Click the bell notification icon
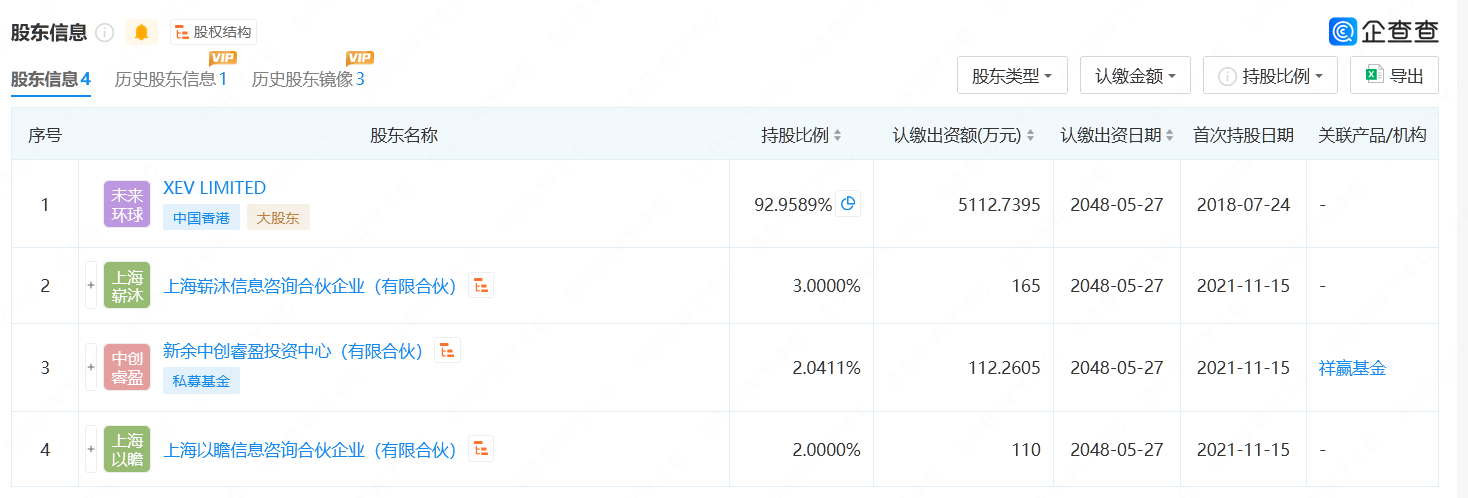Image resolution: width=1468 pixels, height=498 pixels. 141,33
